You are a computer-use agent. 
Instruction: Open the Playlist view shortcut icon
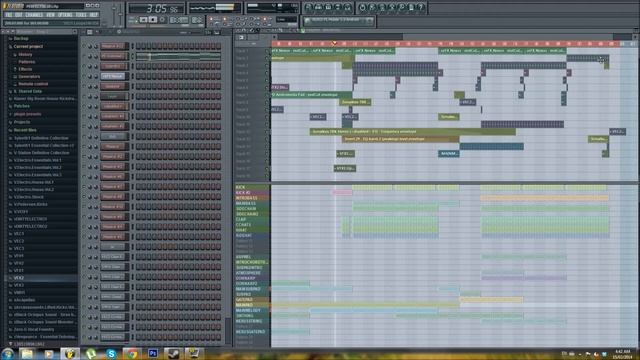(309, 7)
